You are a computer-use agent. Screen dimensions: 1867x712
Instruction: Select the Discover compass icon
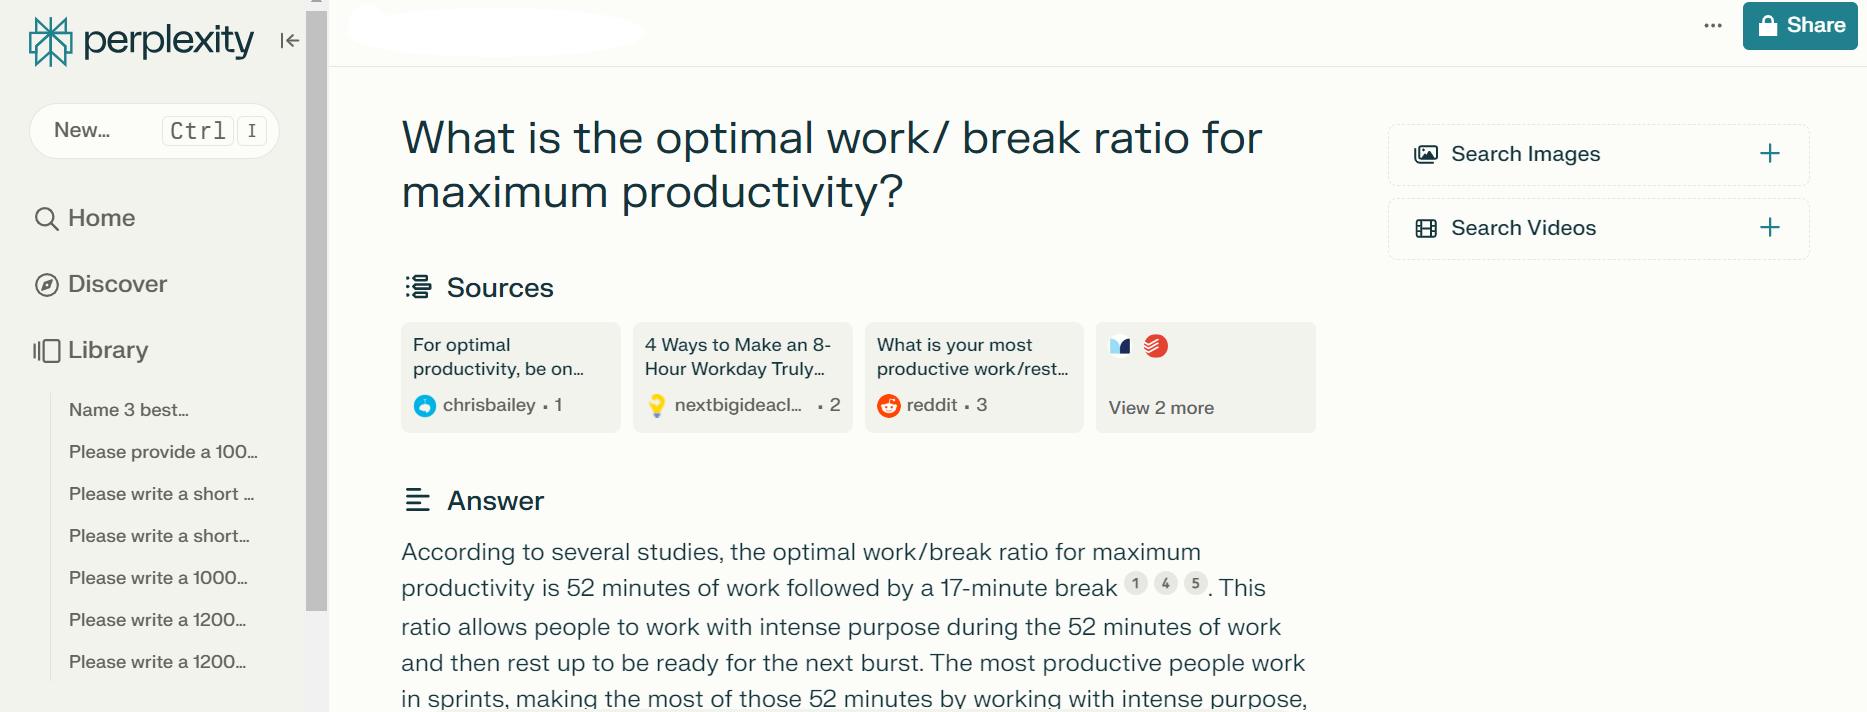(x=46, y=284)
